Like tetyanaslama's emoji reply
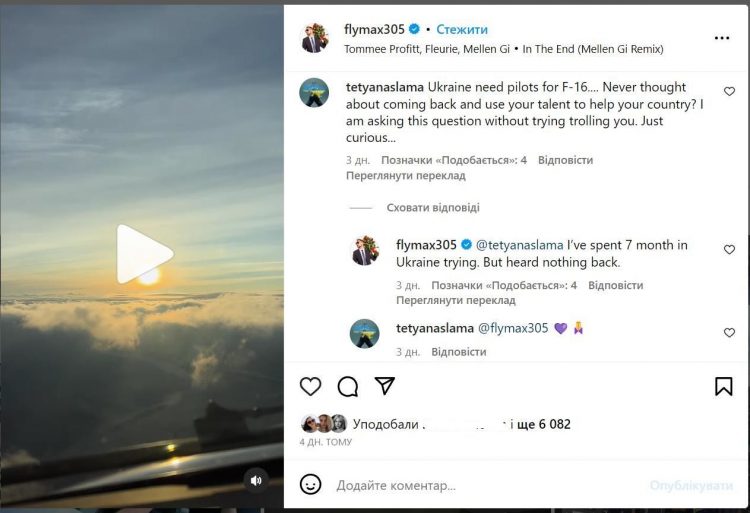The width and height of the screenshot is (750, 513). click(x=729, y=333)
